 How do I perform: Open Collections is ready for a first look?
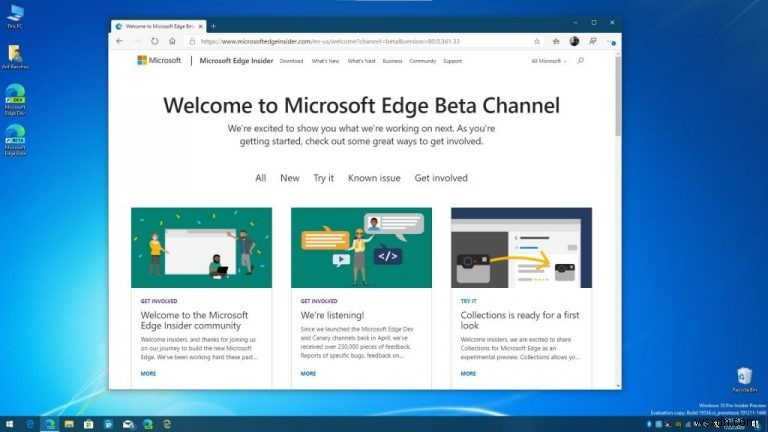(520, 320)
